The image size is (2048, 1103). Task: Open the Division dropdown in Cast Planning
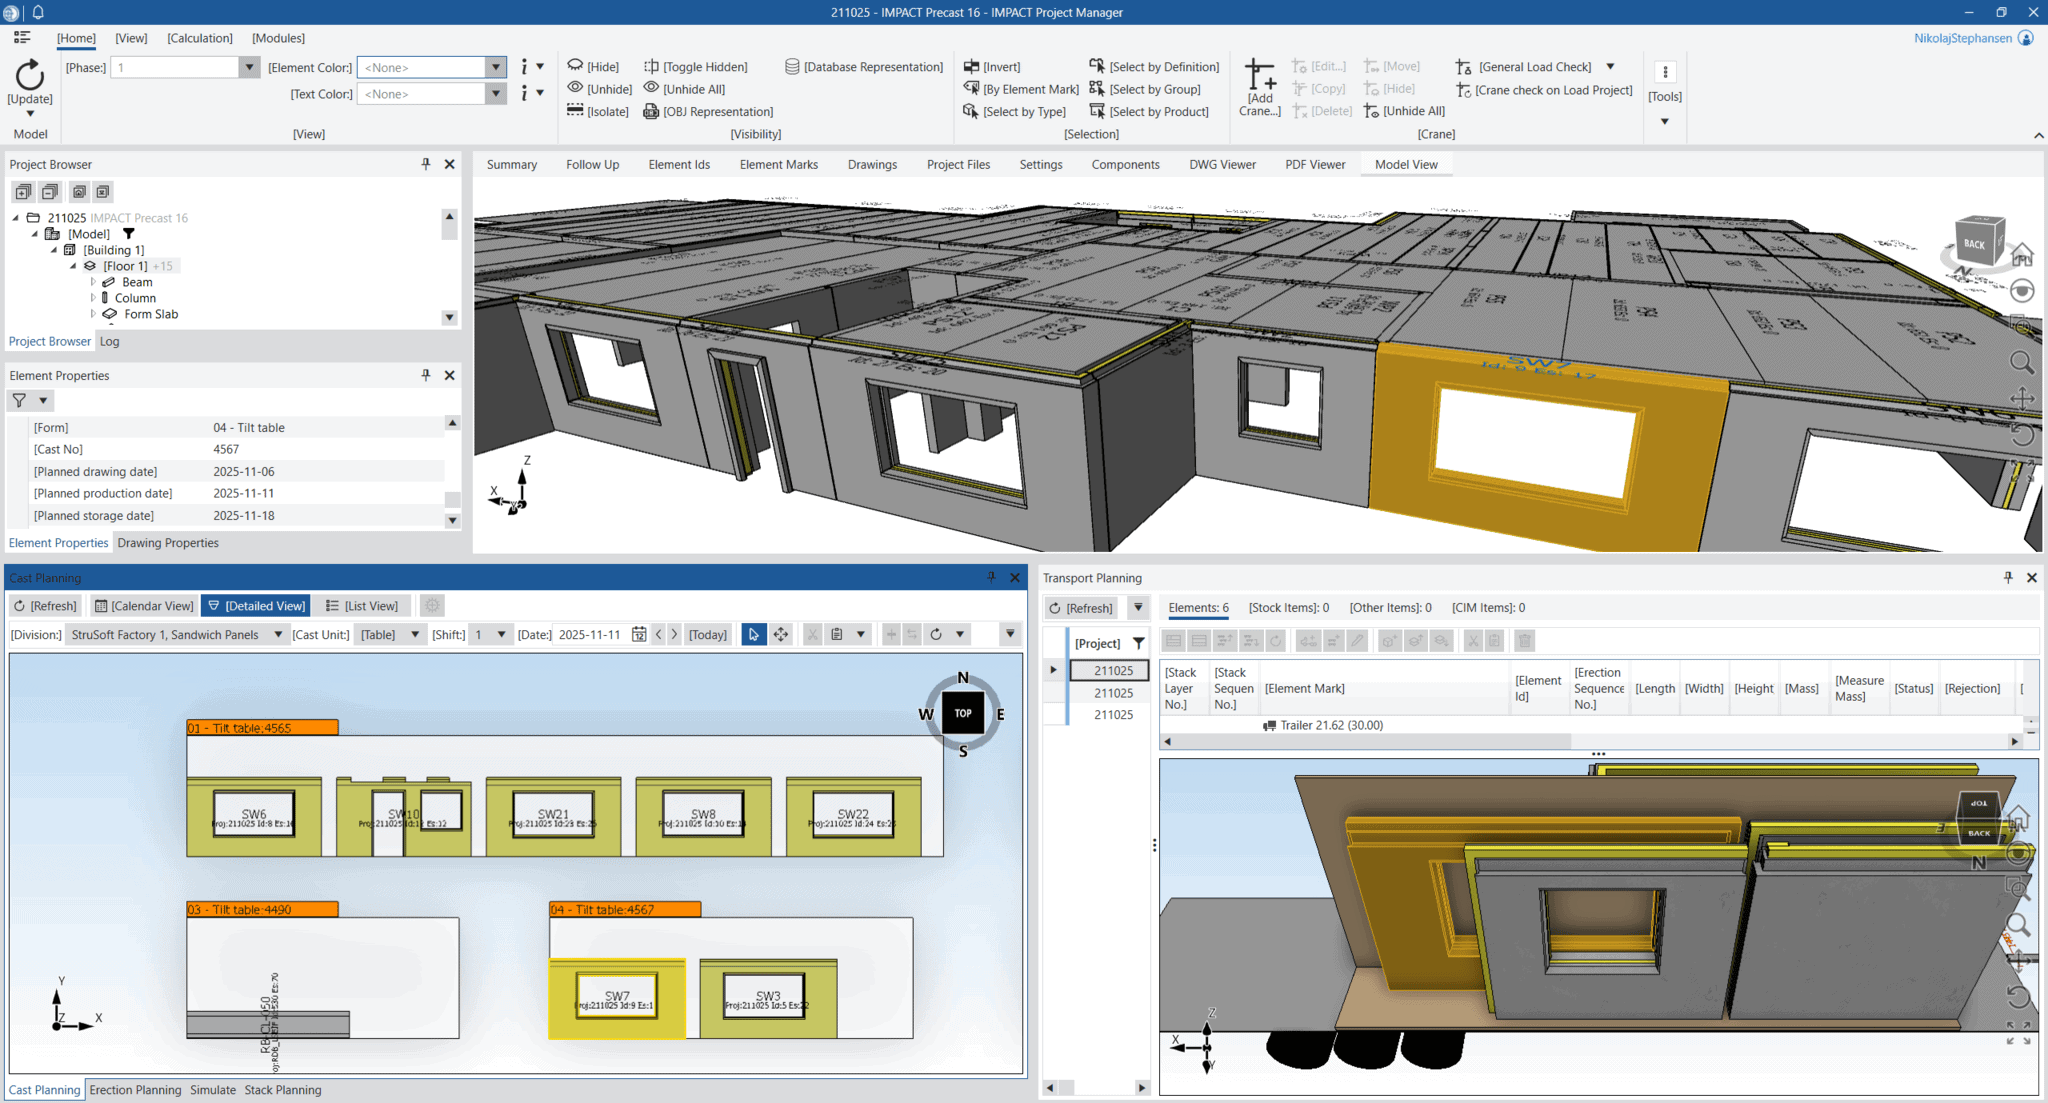(280, 634)
